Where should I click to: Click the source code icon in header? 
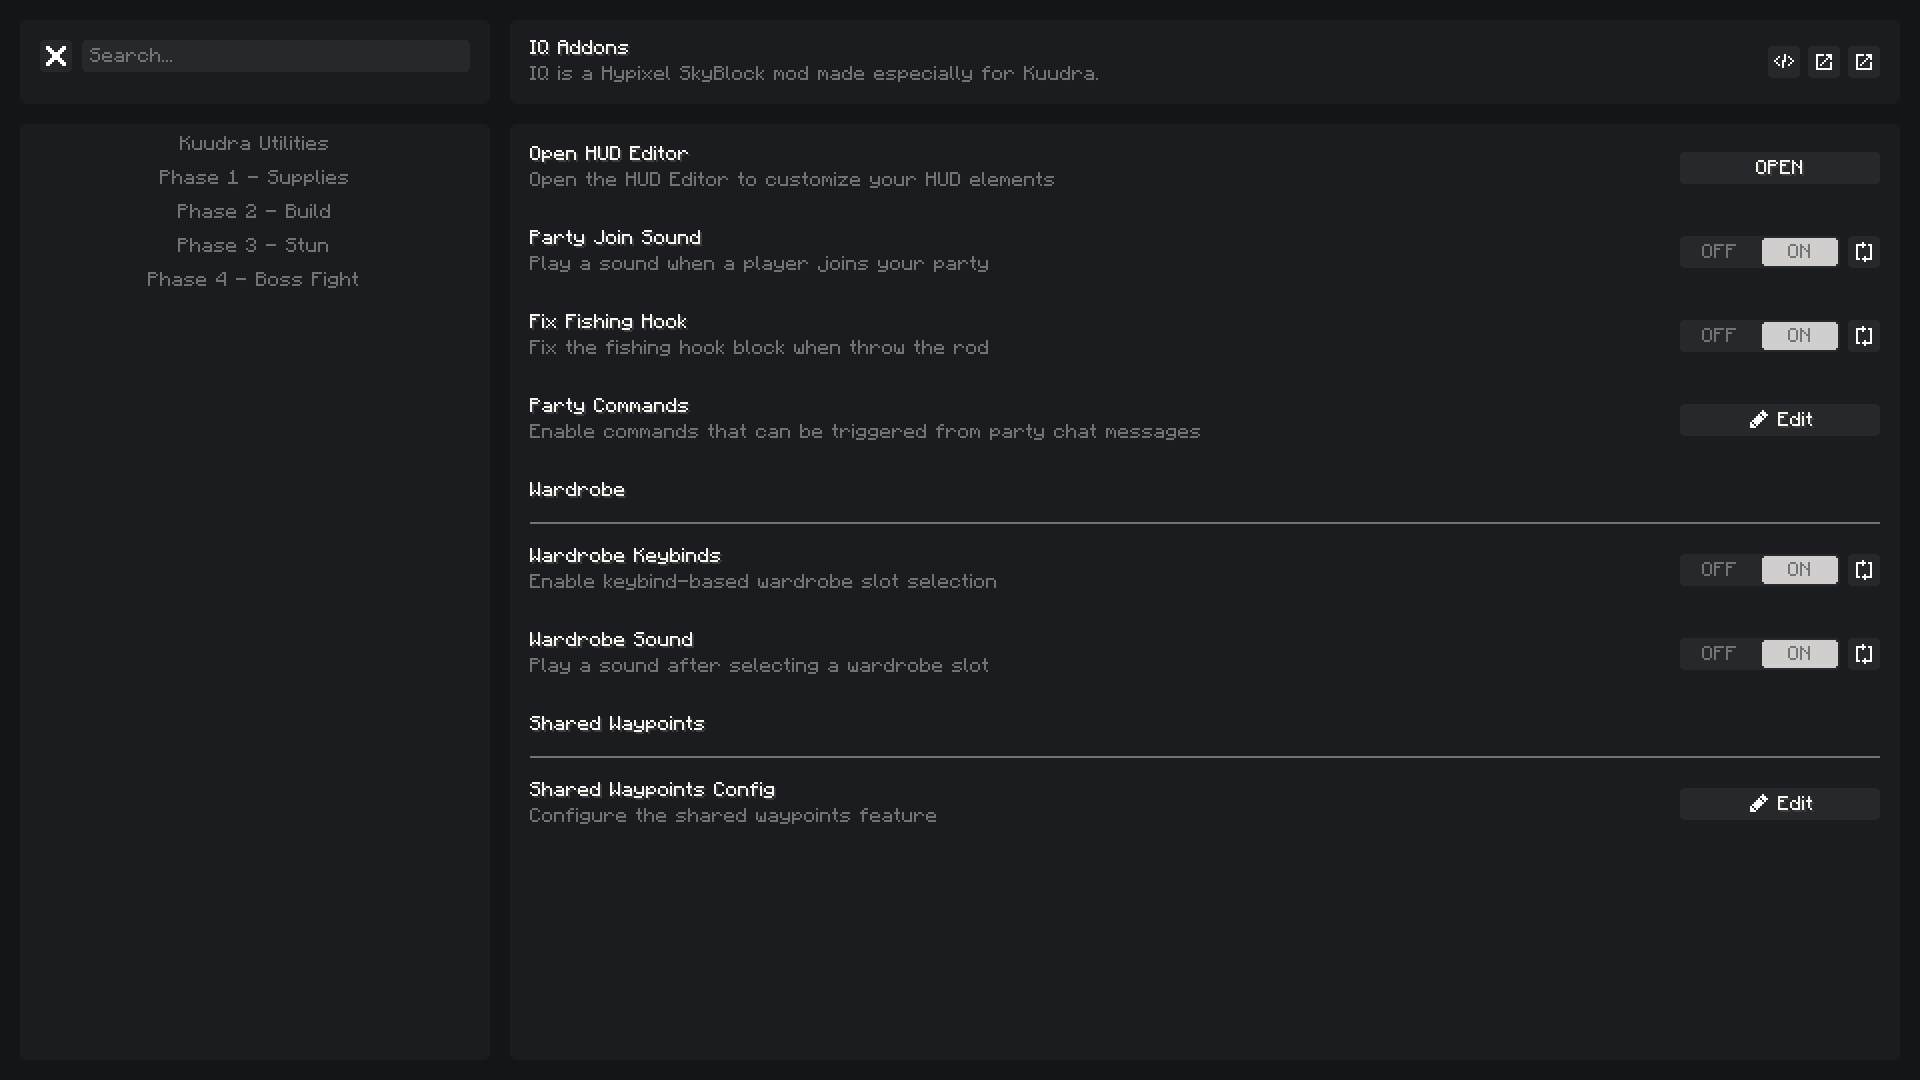[x=1784, y=62]
